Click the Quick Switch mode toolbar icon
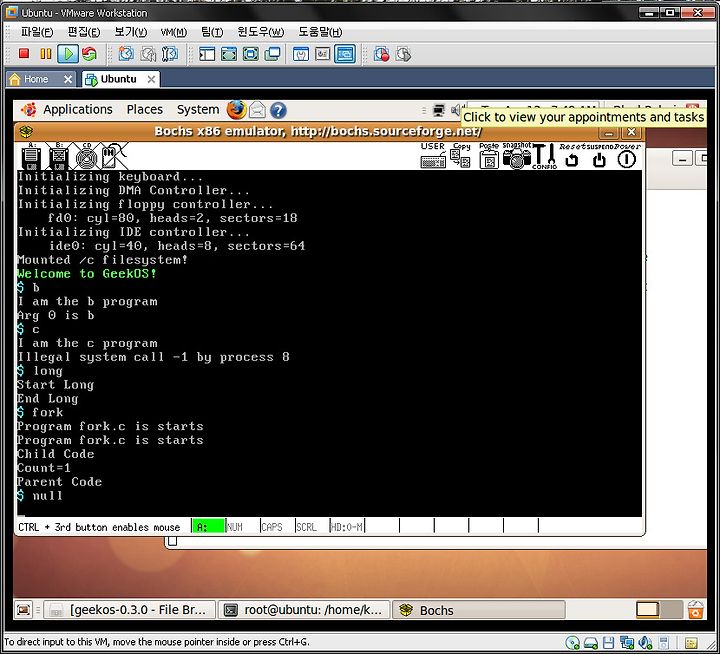The height and width of the screenshot is (654, 720). point(229,54)
